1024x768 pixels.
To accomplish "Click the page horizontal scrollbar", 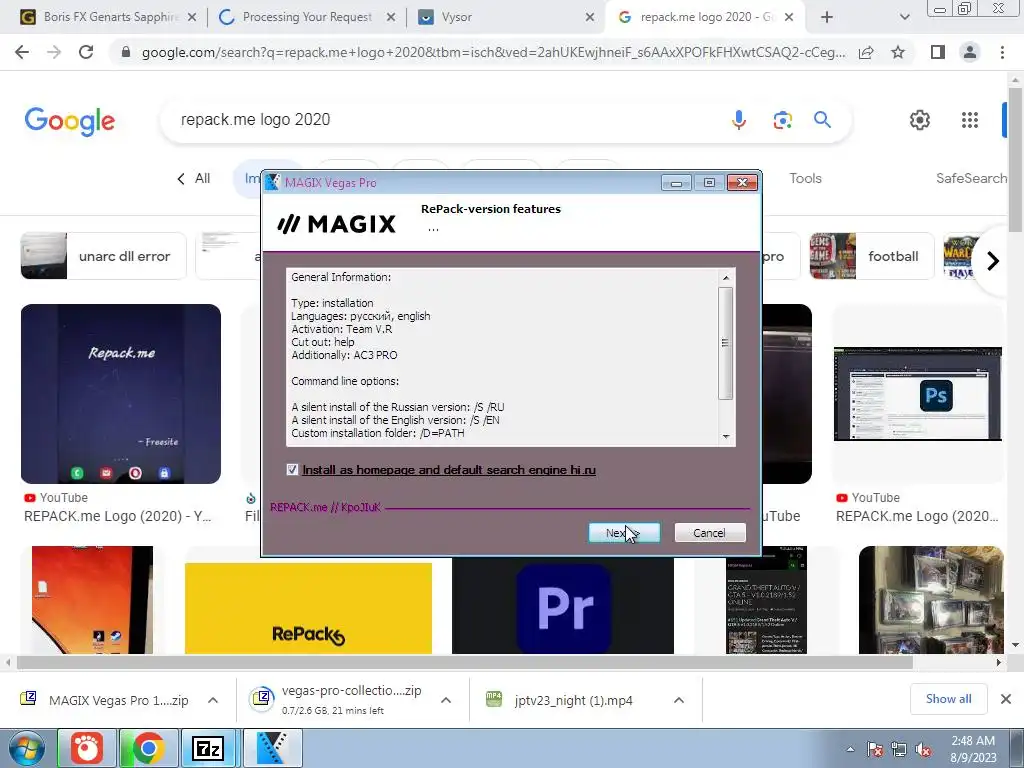I will coord(464,662).
